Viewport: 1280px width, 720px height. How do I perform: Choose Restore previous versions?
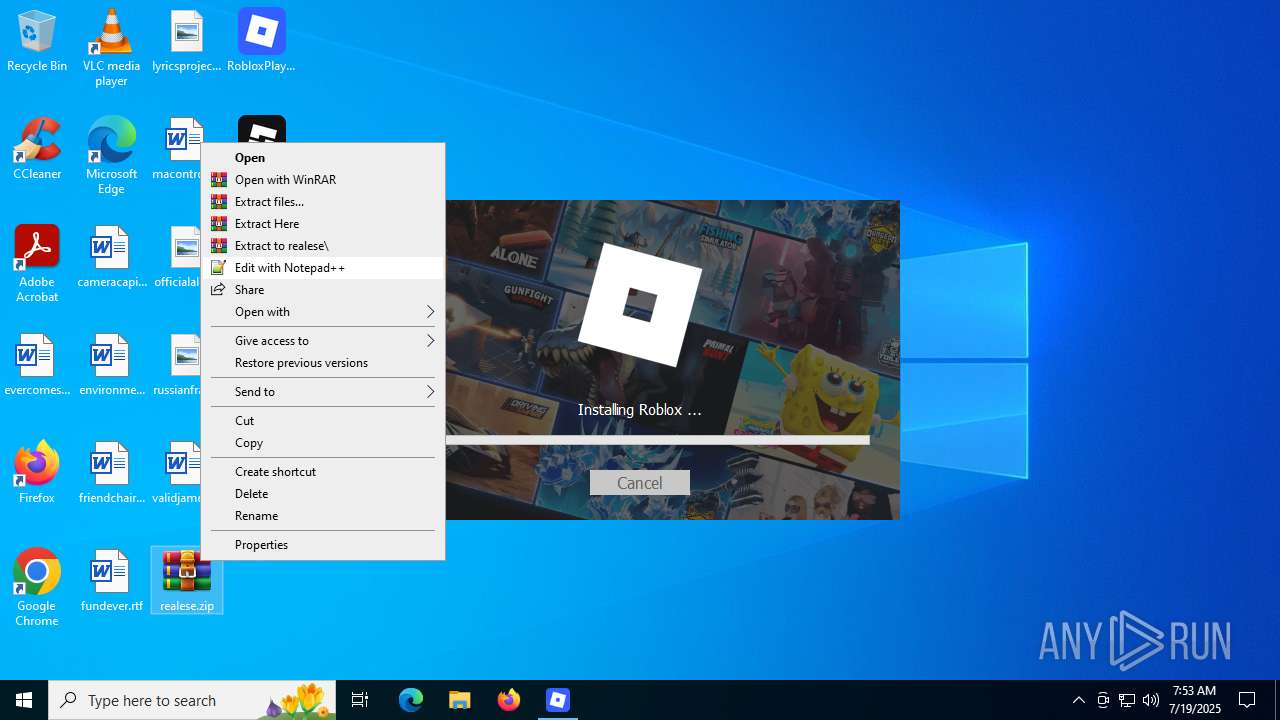[x=323, y=363]
